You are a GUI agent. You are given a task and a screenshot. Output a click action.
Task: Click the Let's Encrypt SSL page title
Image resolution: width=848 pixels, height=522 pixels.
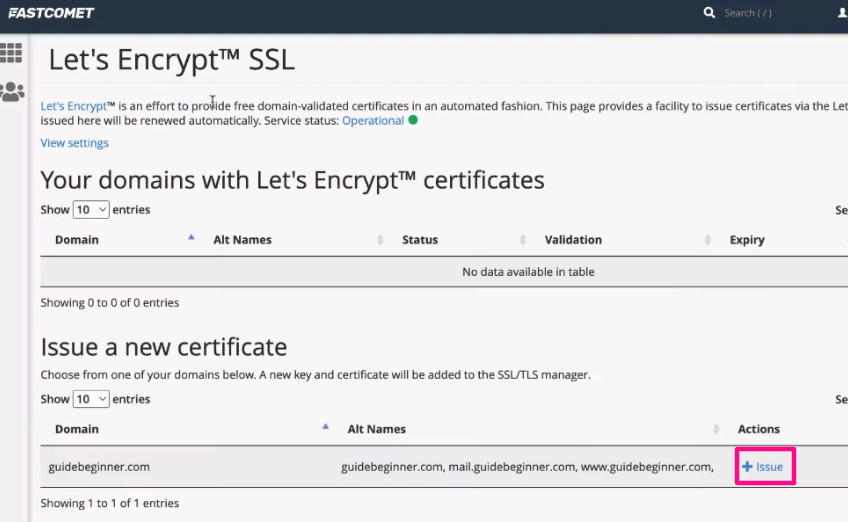click(171, 60)
